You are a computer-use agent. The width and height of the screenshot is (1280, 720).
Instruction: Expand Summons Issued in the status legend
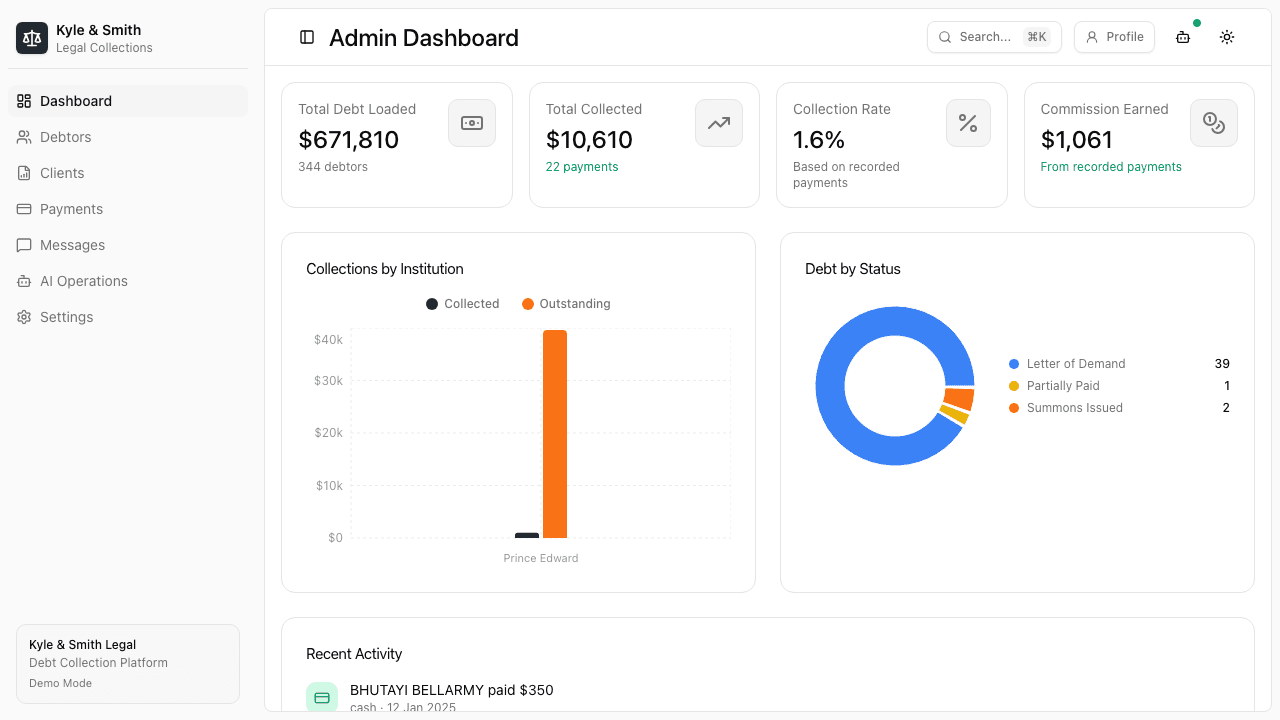[x=1074, y=407]
